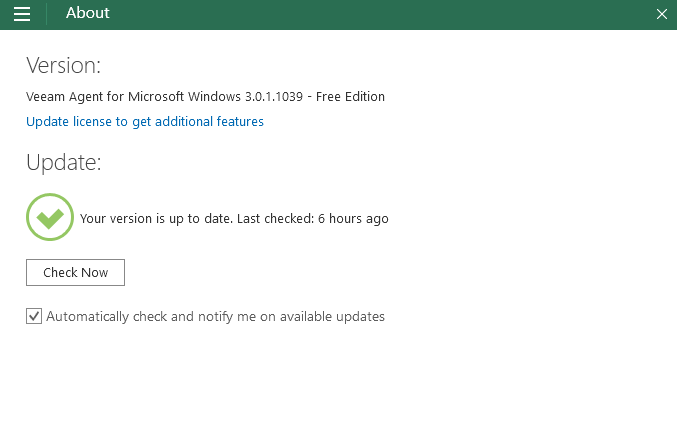Image resolution: width=677 pixels, height=435 pixels.
Task: Click the About title in header
Action: tap(88, 14)
